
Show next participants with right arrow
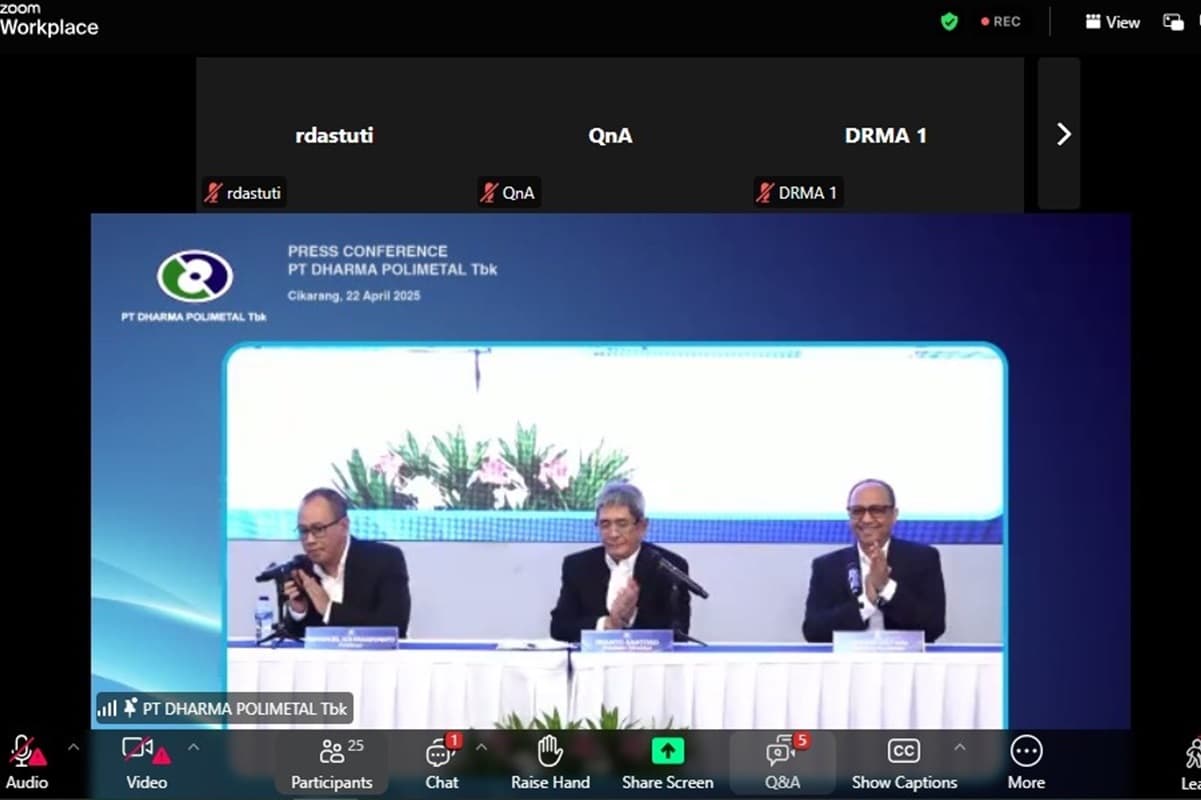click(1063, 134)
